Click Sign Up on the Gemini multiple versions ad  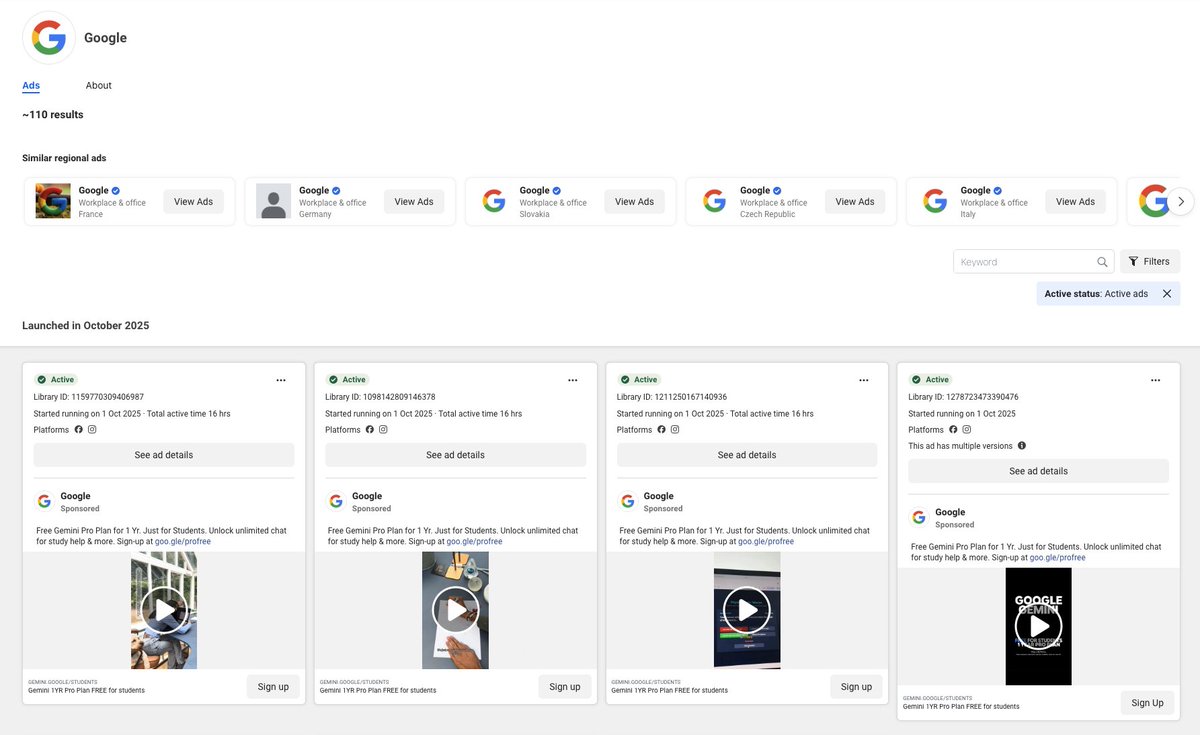click(1147, 702)
